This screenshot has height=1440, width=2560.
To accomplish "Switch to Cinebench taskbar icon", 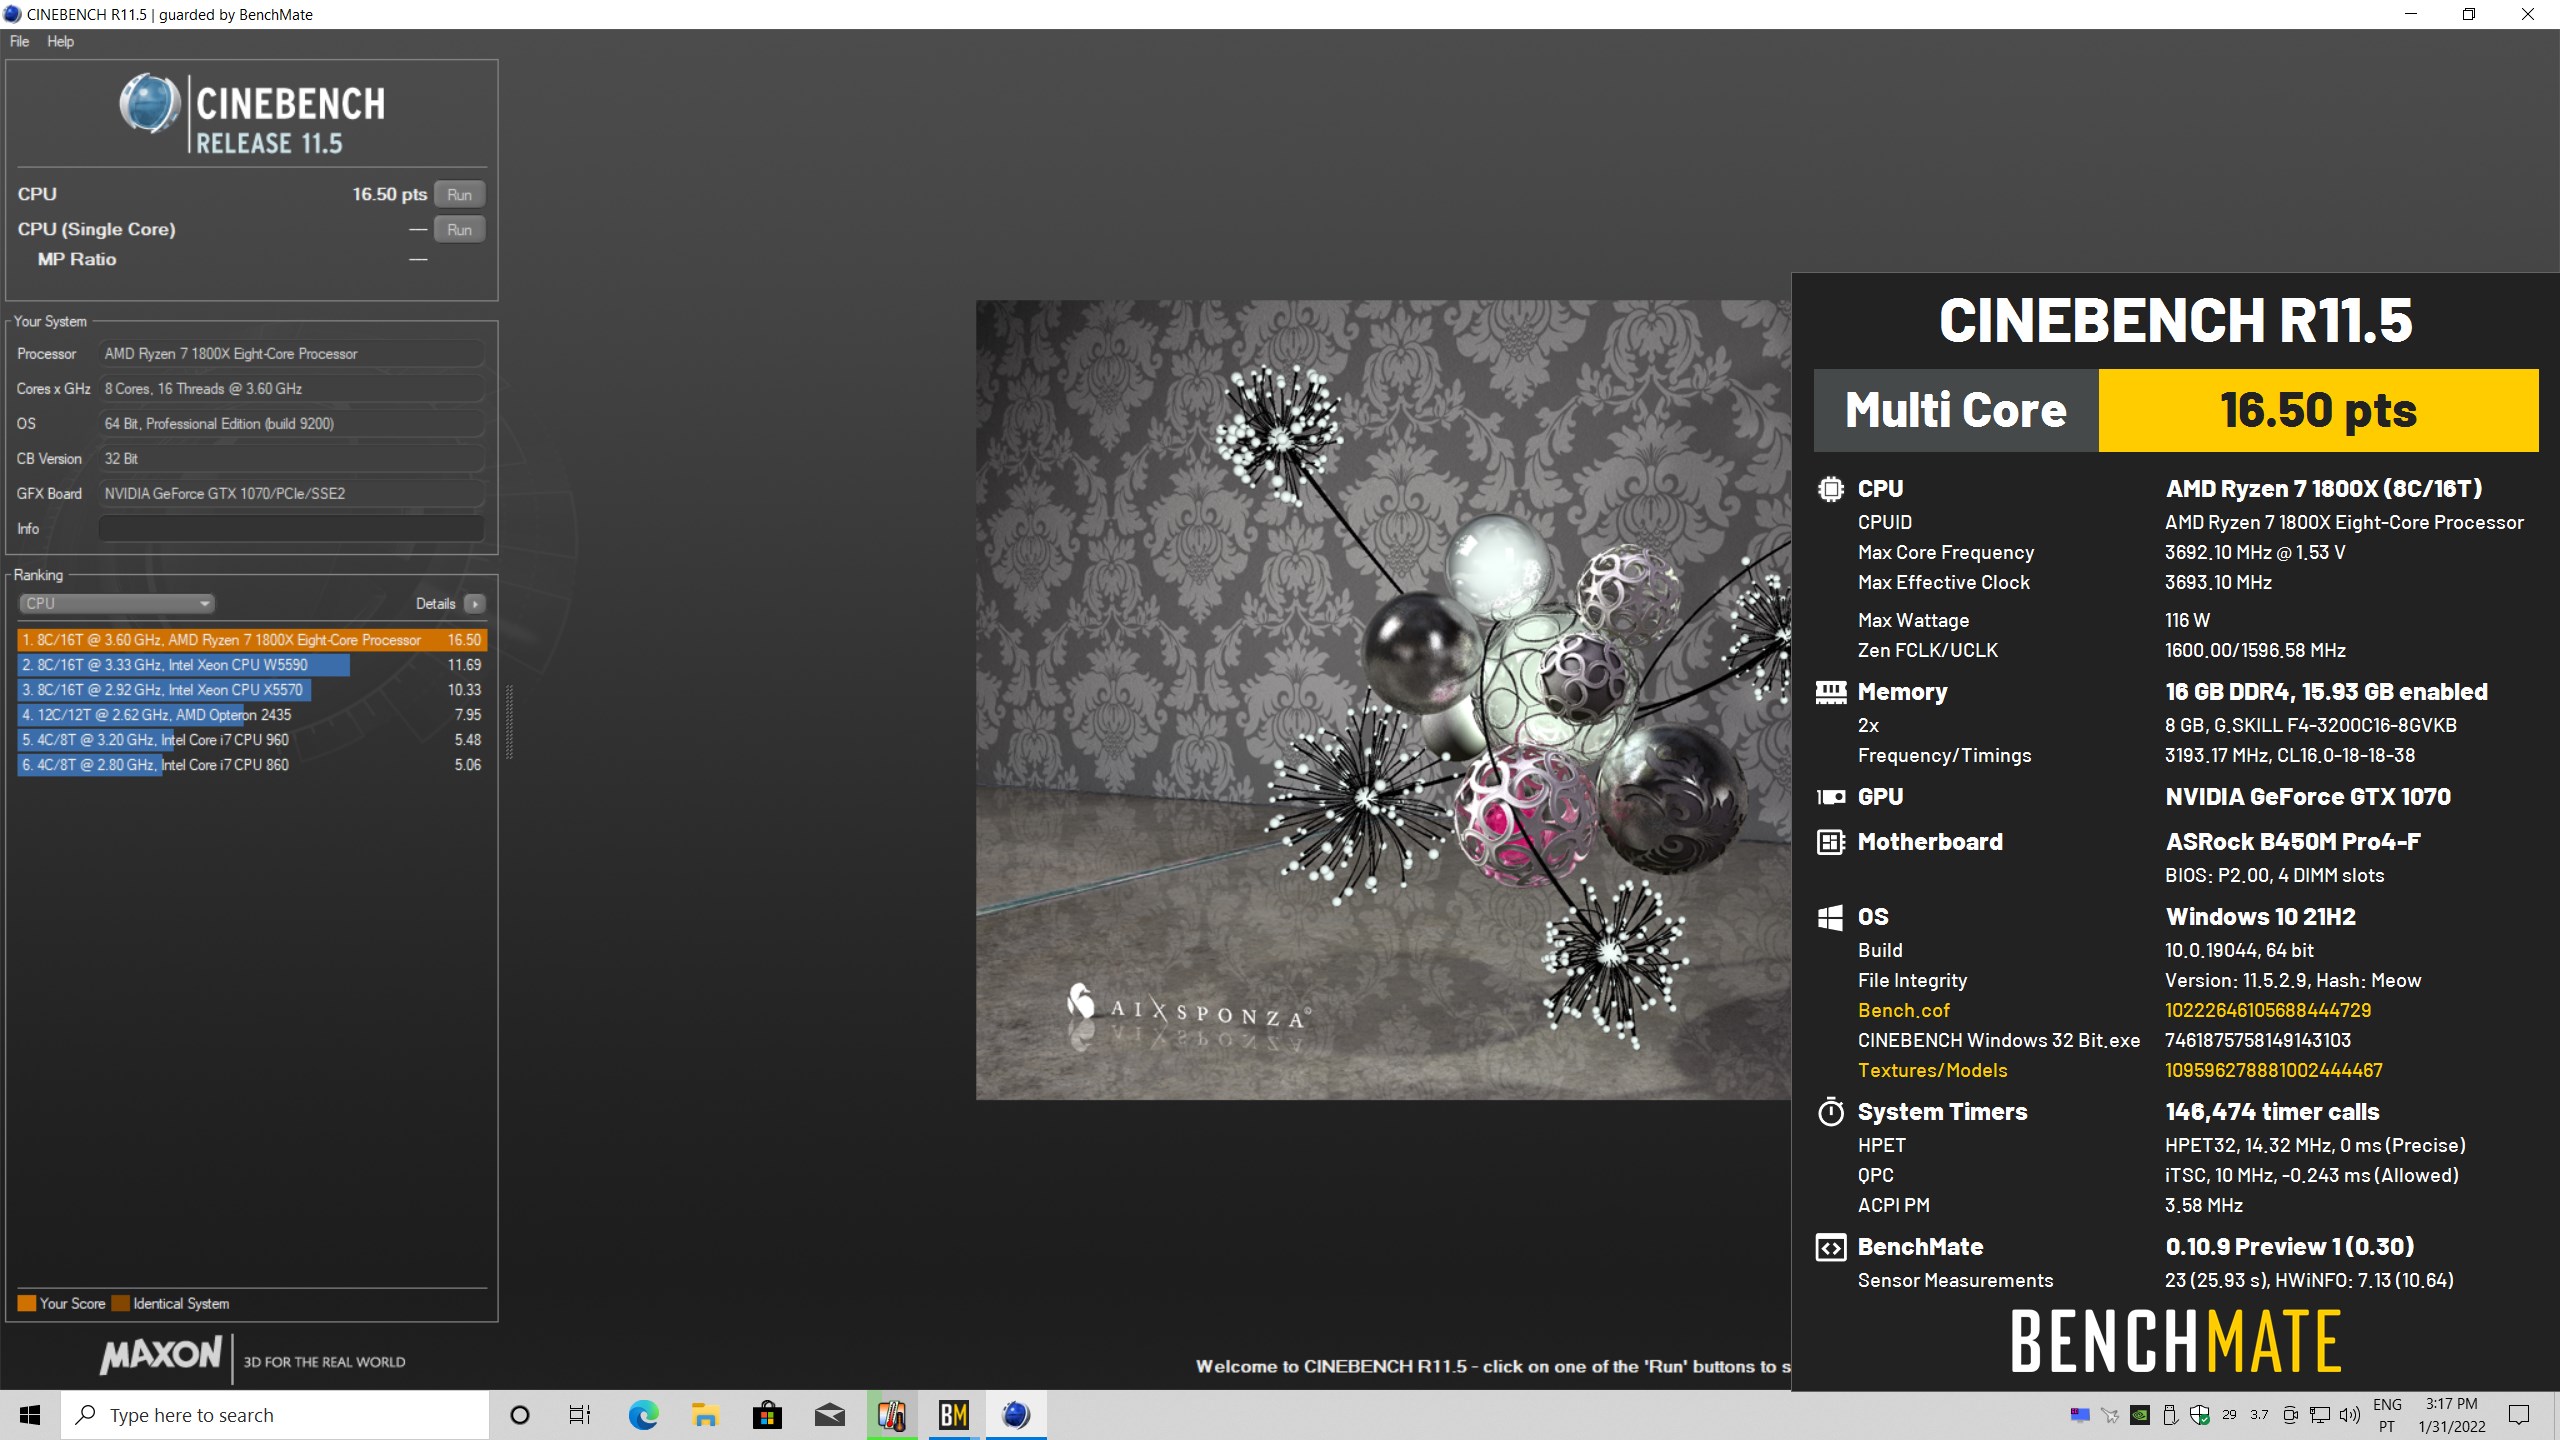I will (x=1016, y=1415).
